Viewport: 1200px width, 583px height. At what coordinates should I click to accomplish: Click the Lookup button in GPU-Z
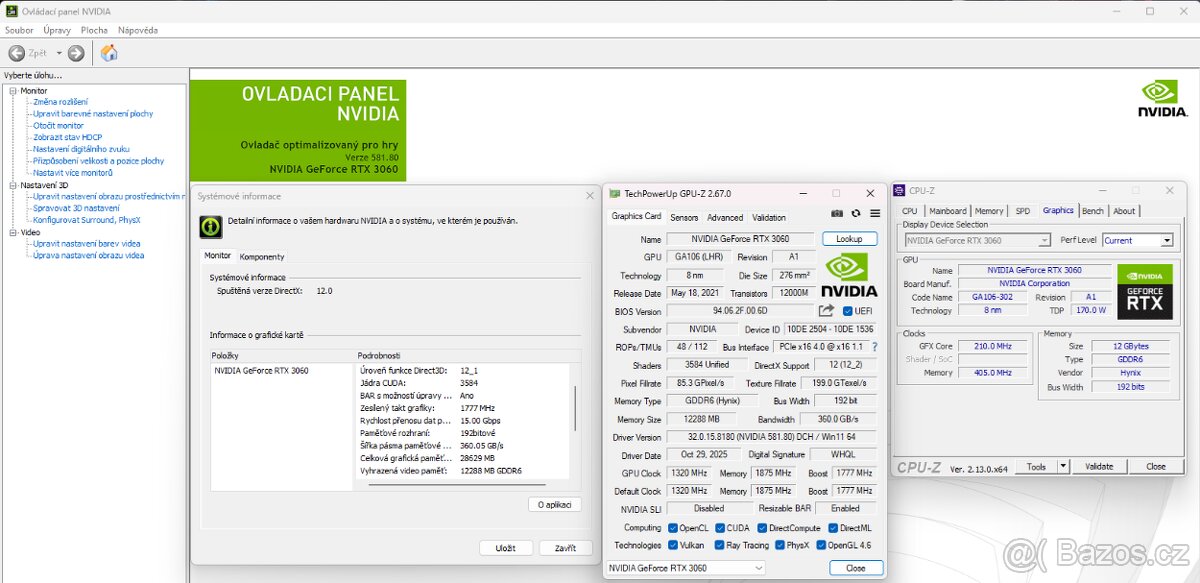click(x=849, y=238)
